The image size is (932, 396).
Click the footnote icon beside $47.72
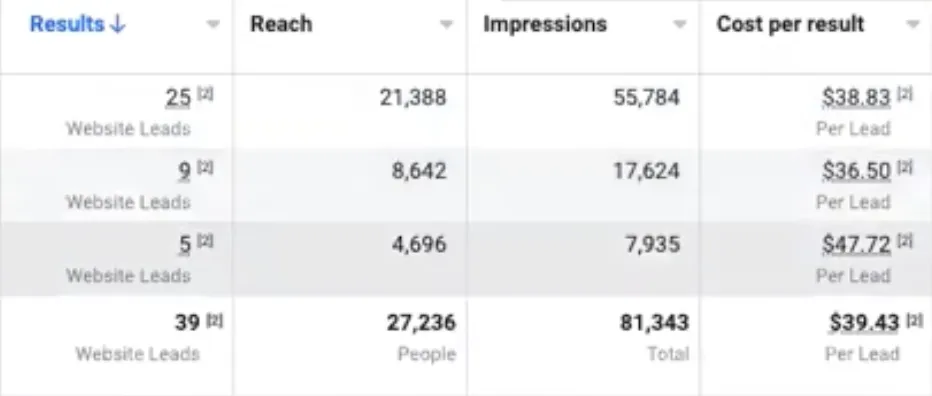(x=904, y=241)
